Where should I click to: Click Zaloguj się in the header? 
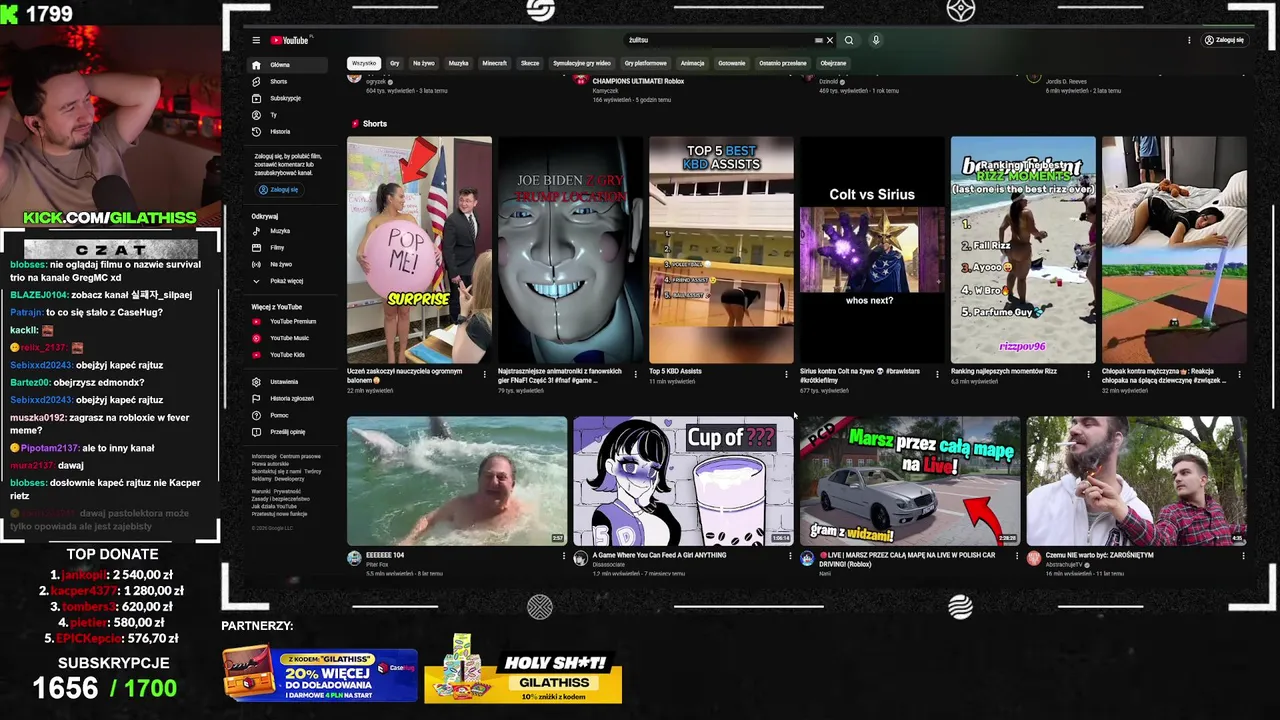(1224, 40)
